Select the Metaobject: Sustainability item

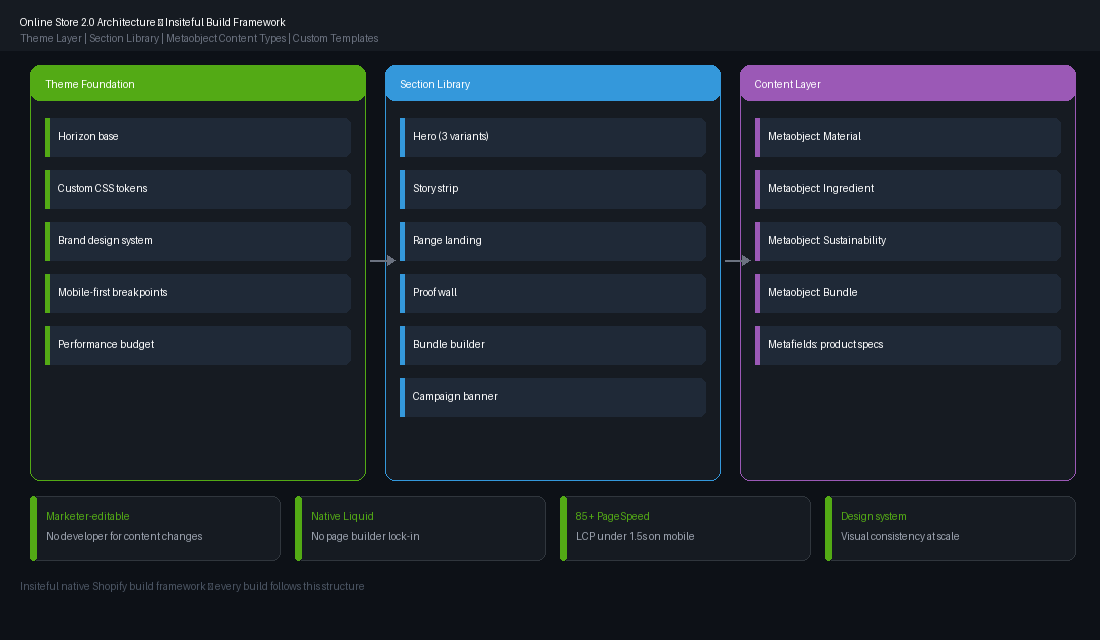[x=908, y=241]
